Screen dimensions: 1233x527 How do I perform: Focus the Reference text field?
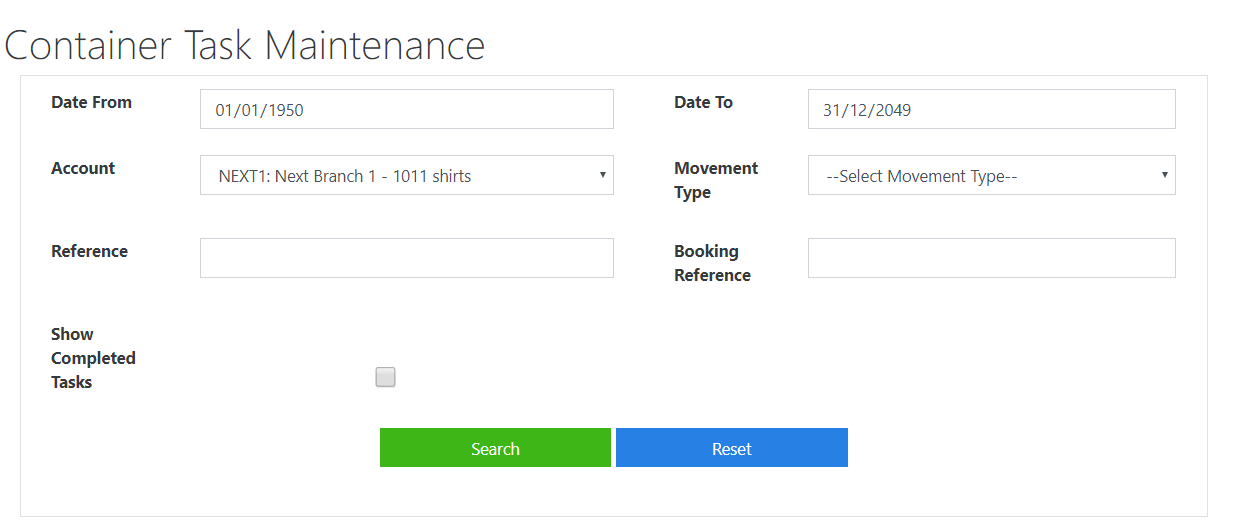406,258
